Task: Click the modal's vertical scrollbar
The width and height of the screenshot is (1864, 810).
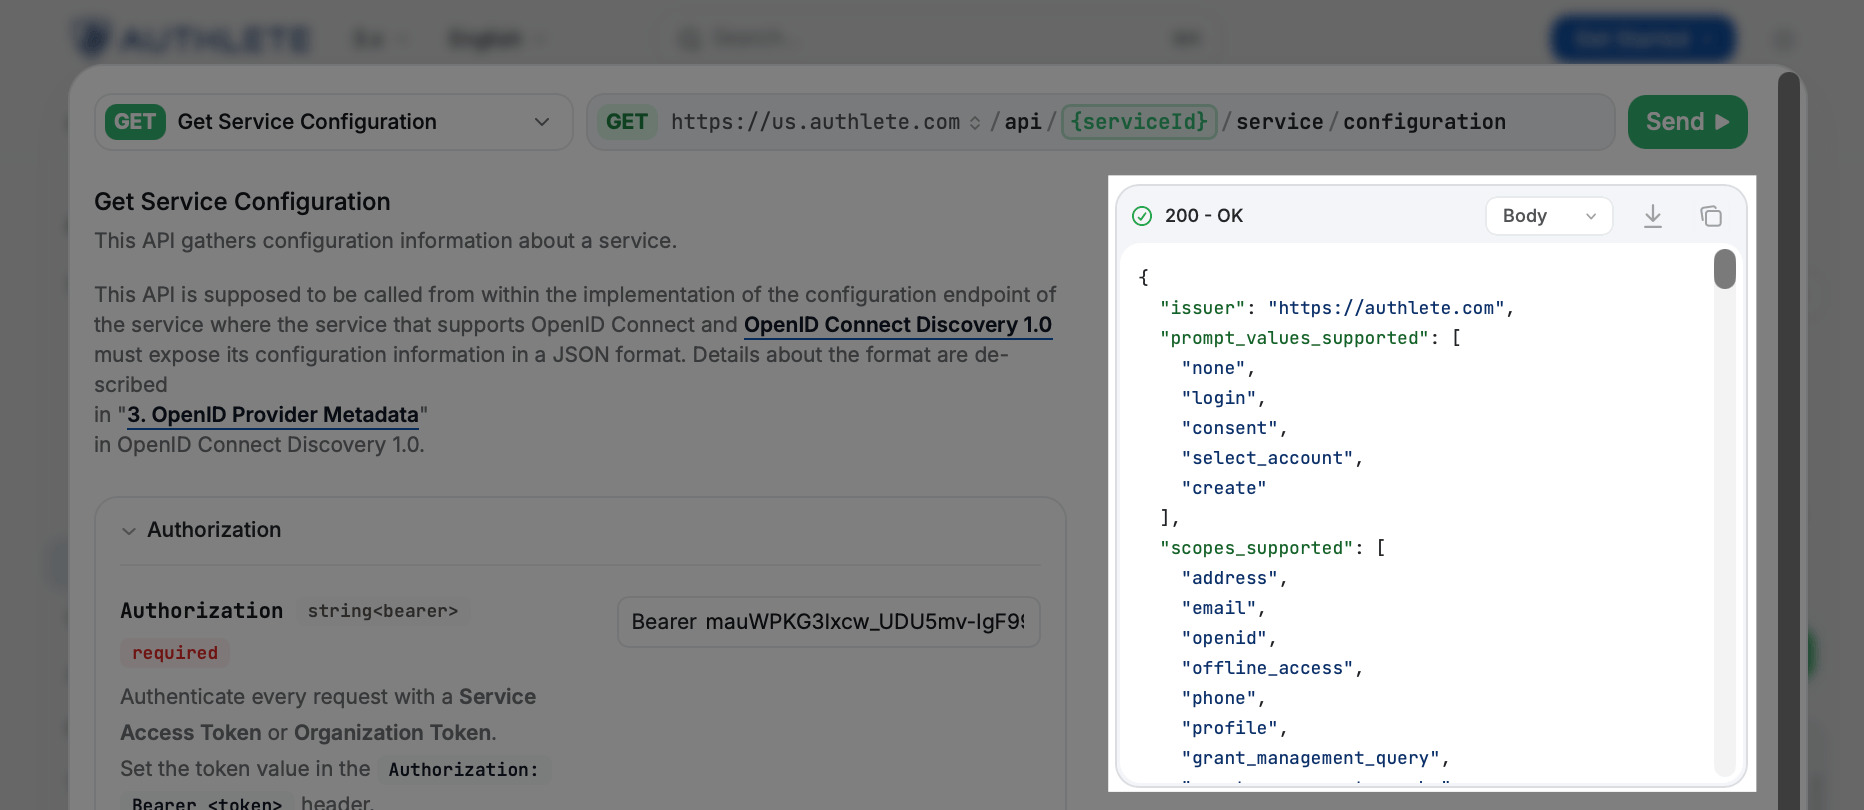Action: [x=1789, y=440]
